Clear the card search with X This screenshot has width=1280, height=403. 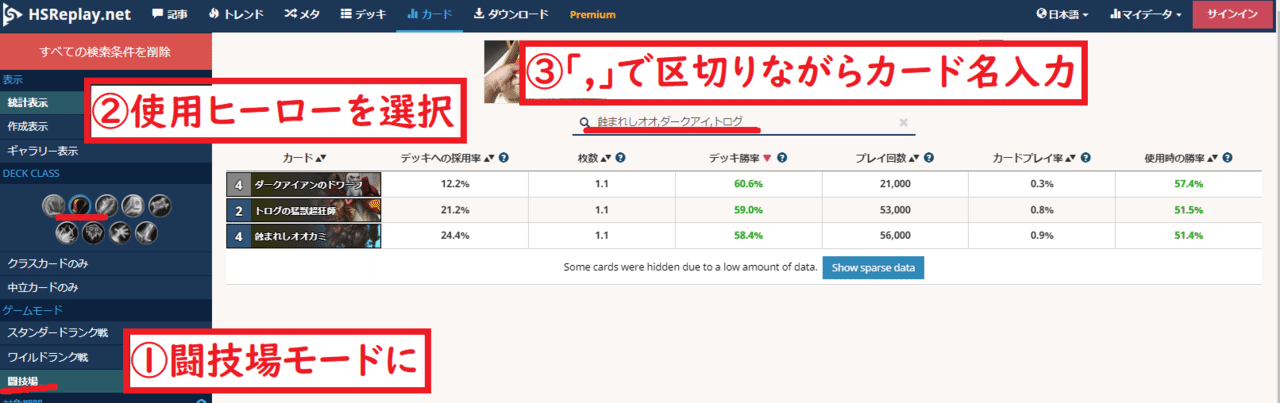click(x=903, y=122)
